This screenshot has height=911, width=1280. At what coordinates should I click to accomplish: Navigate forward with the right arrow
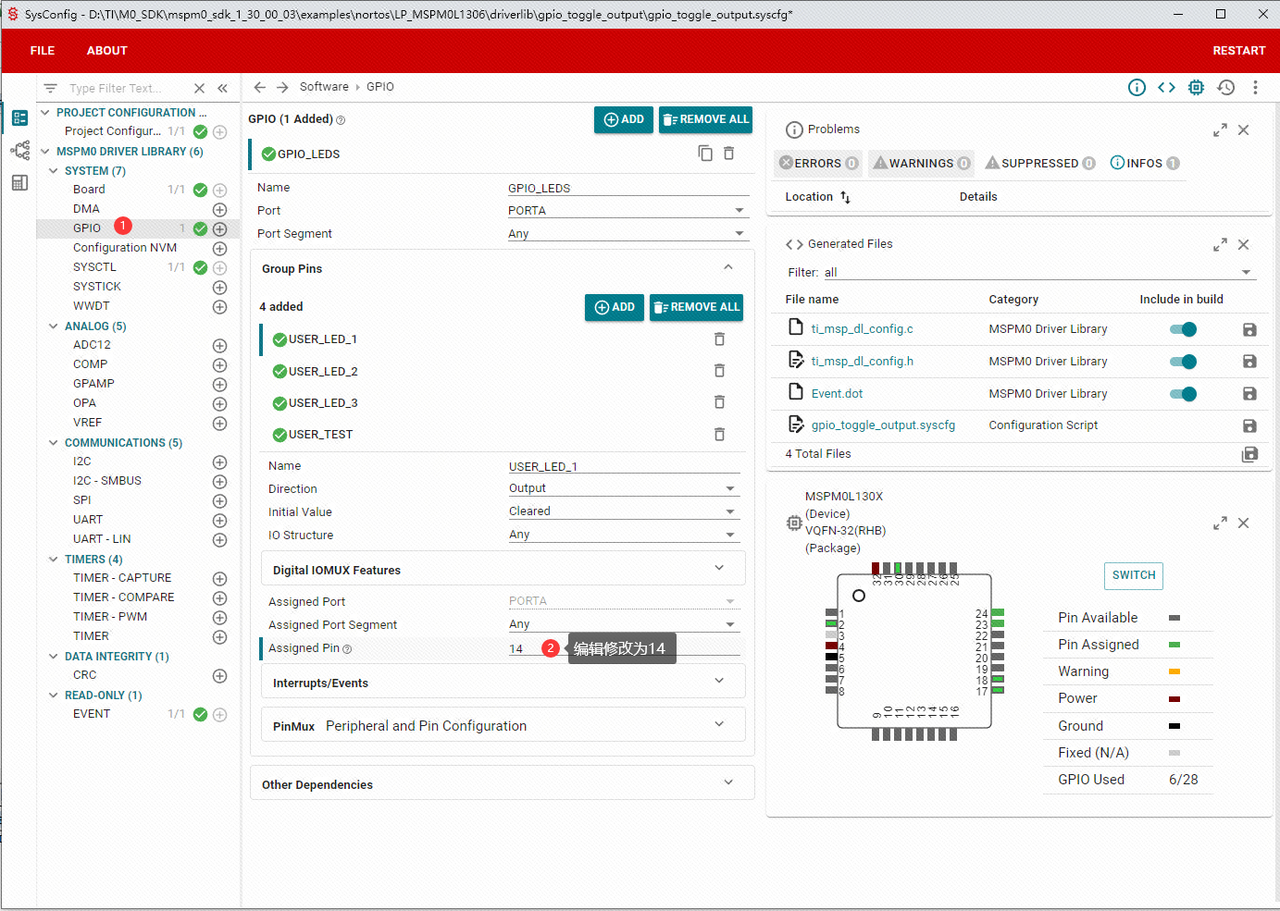pos(283,87)
